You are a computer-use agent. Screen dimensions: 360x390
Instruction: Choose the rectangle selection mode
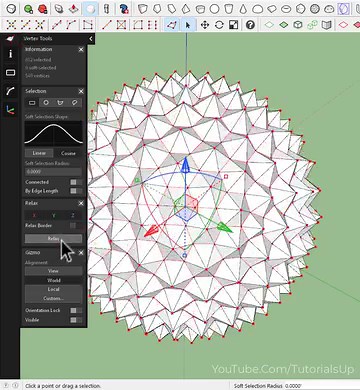click(x=32, y=103)
